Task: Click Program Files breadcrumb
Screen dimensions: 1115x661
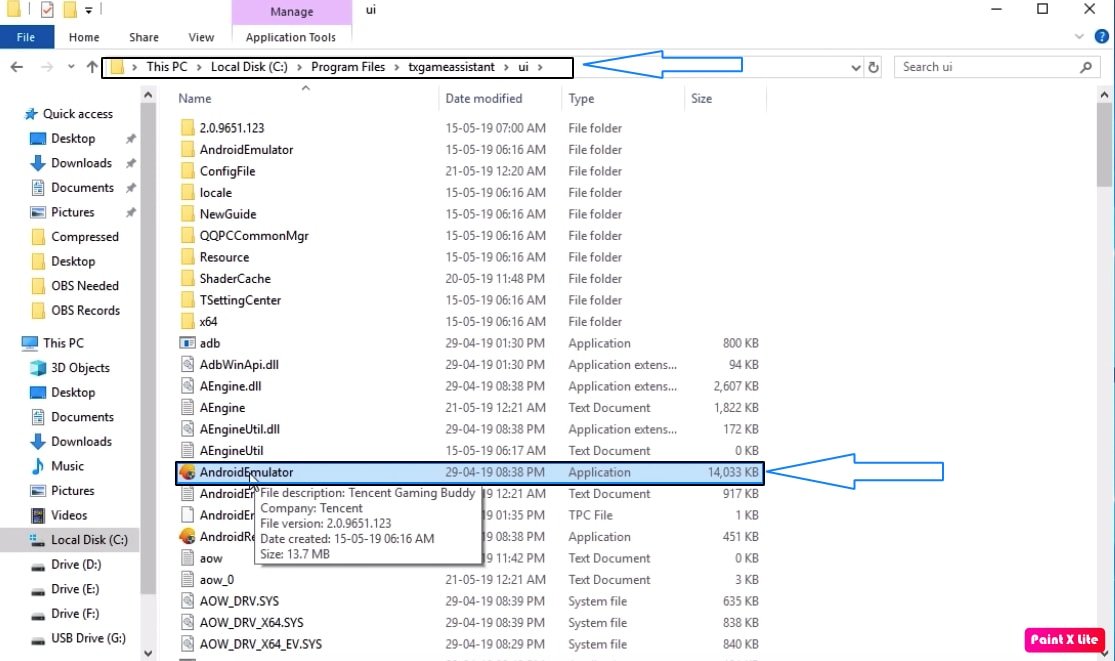Action: (x=348, y=67)
